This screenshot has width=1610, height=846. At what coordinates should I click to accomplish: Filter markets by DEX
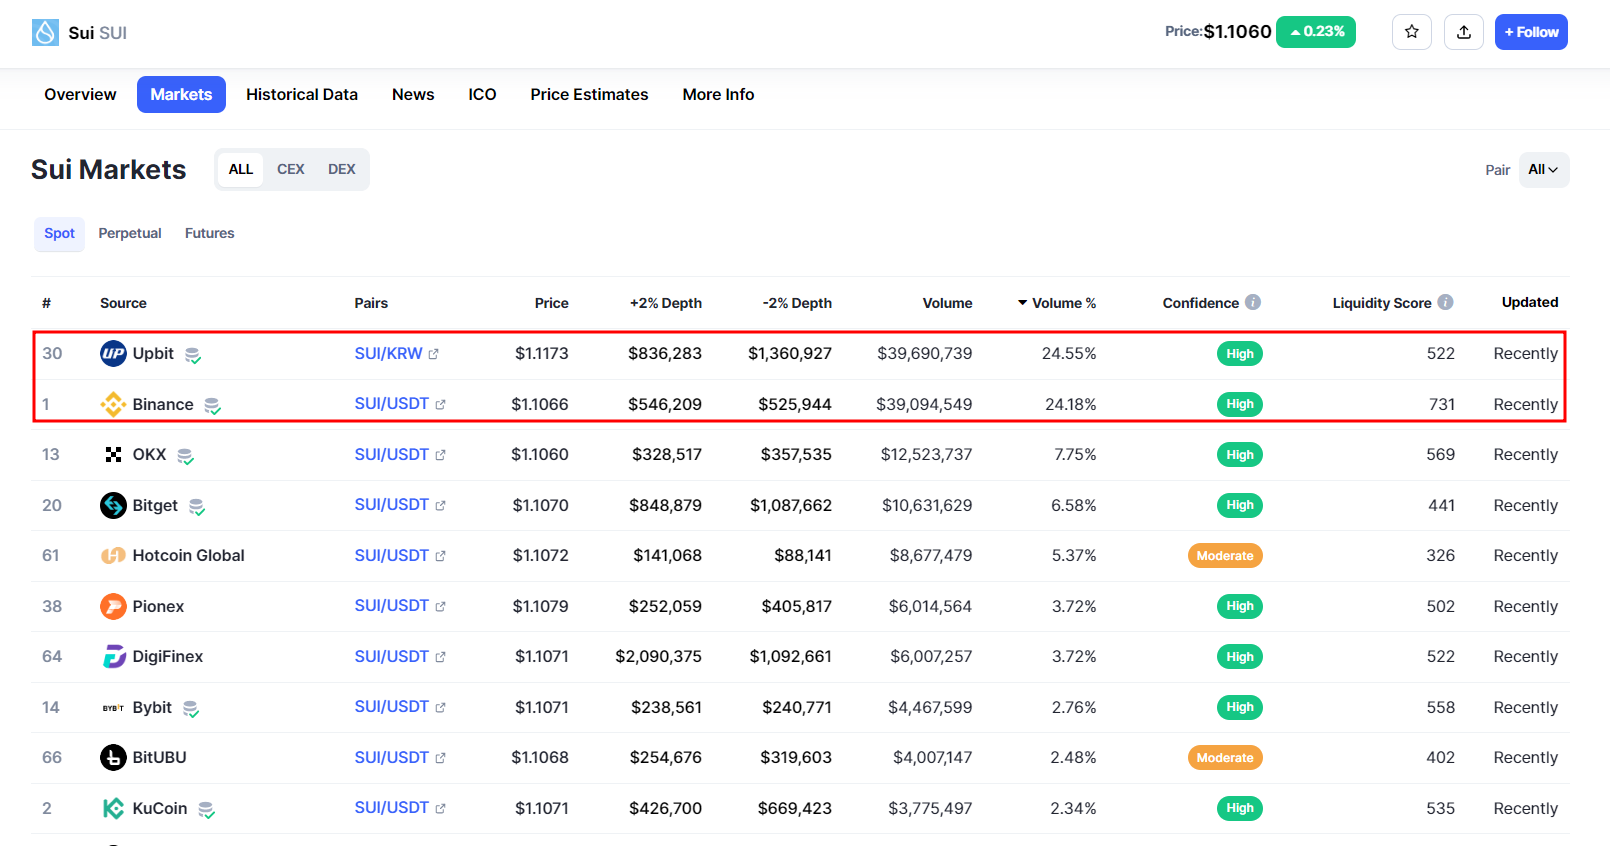[342, 169]
